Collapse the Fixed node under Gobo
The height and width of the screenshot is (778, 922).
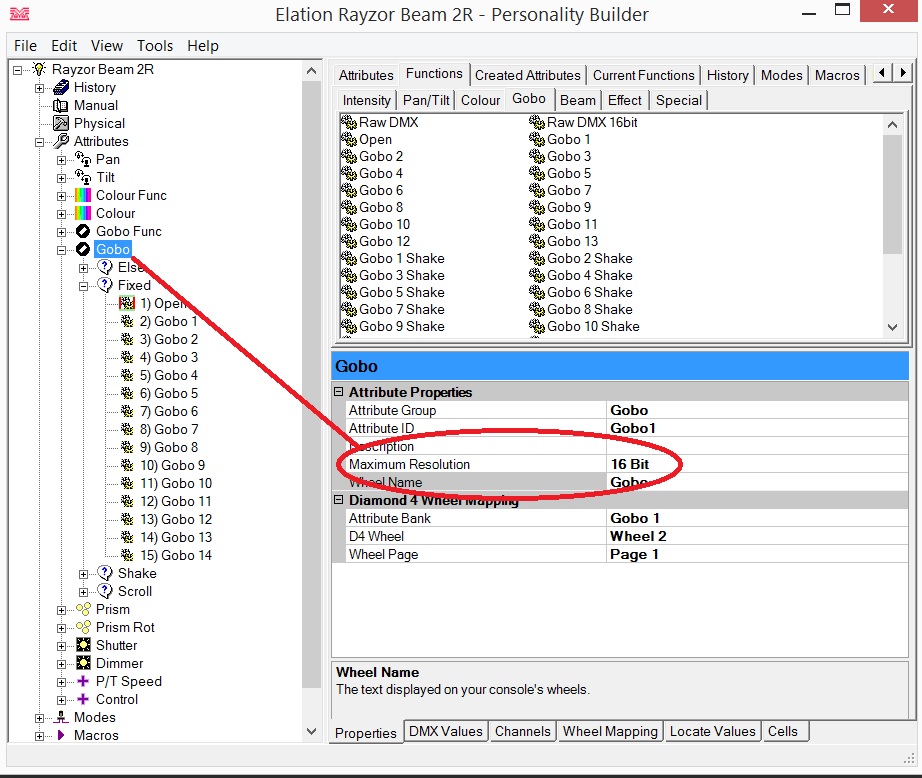pos(83,286)
